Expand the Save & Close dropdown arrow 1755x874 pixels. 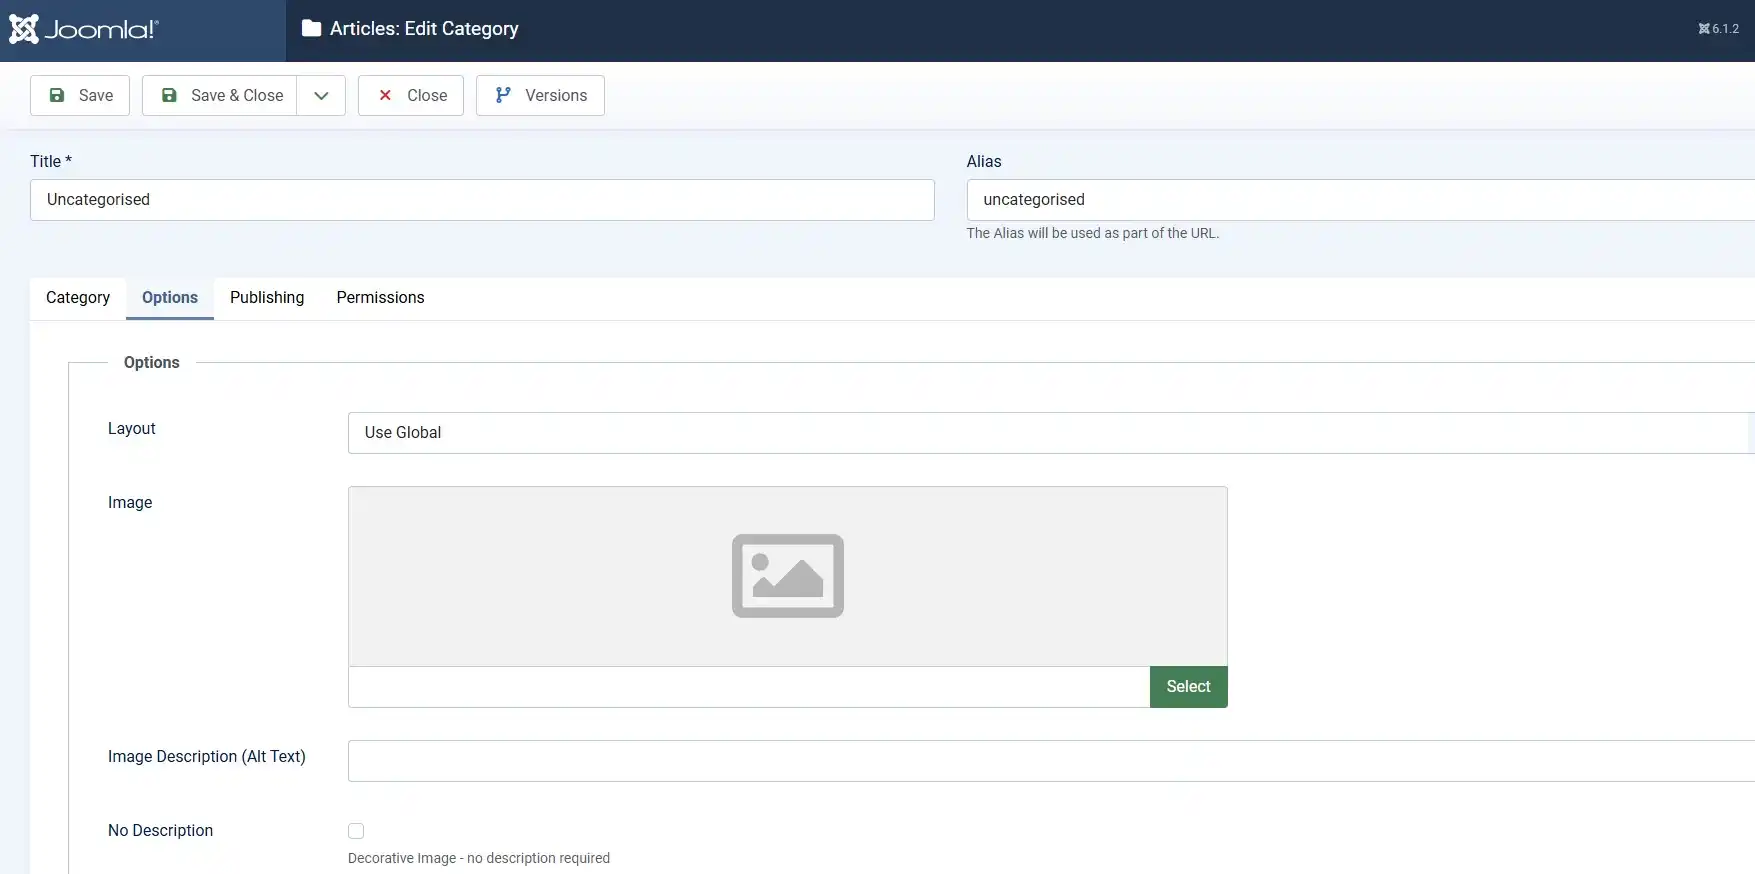(321, 95)
